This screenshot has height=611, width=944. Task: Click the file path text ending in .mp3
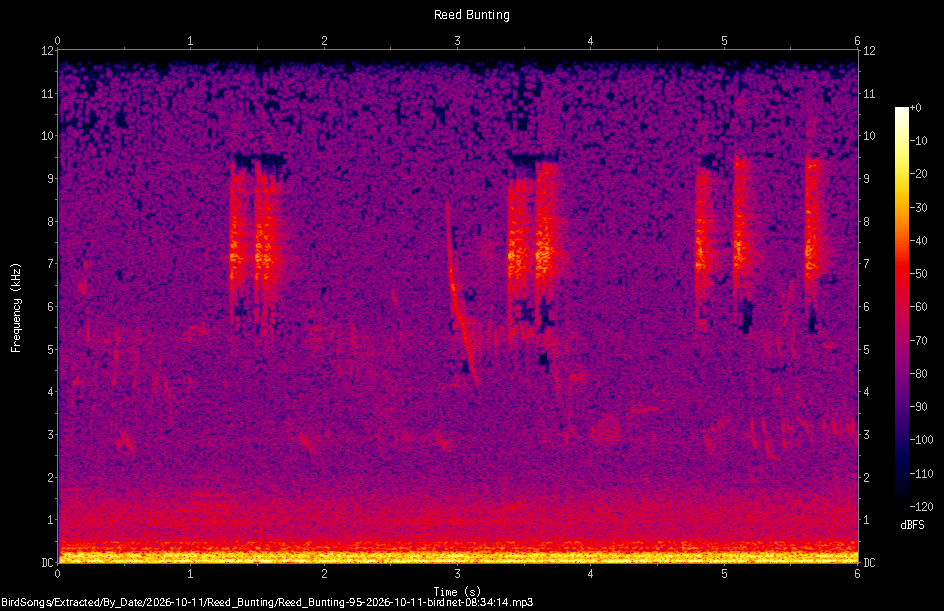[x=267, y=602]
